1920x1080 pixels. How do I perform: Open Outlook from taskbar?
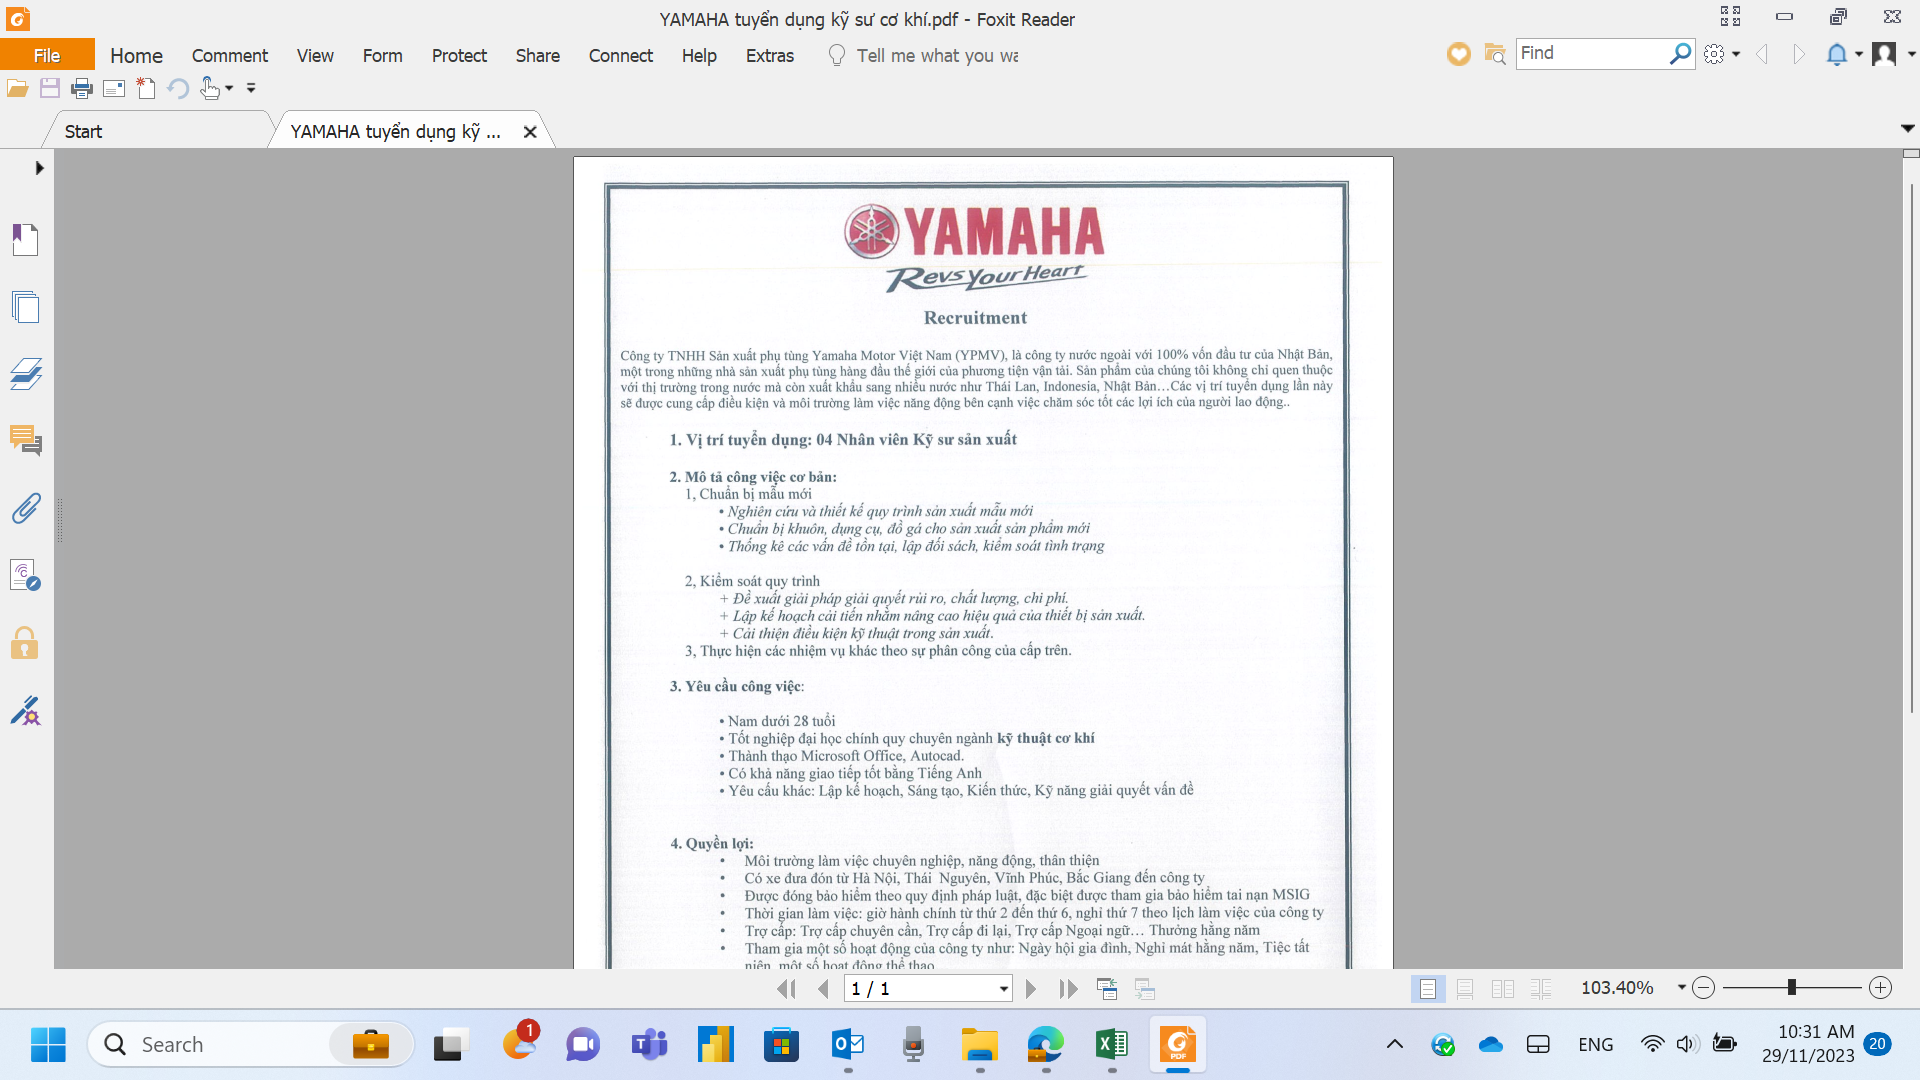(847, 1045)
